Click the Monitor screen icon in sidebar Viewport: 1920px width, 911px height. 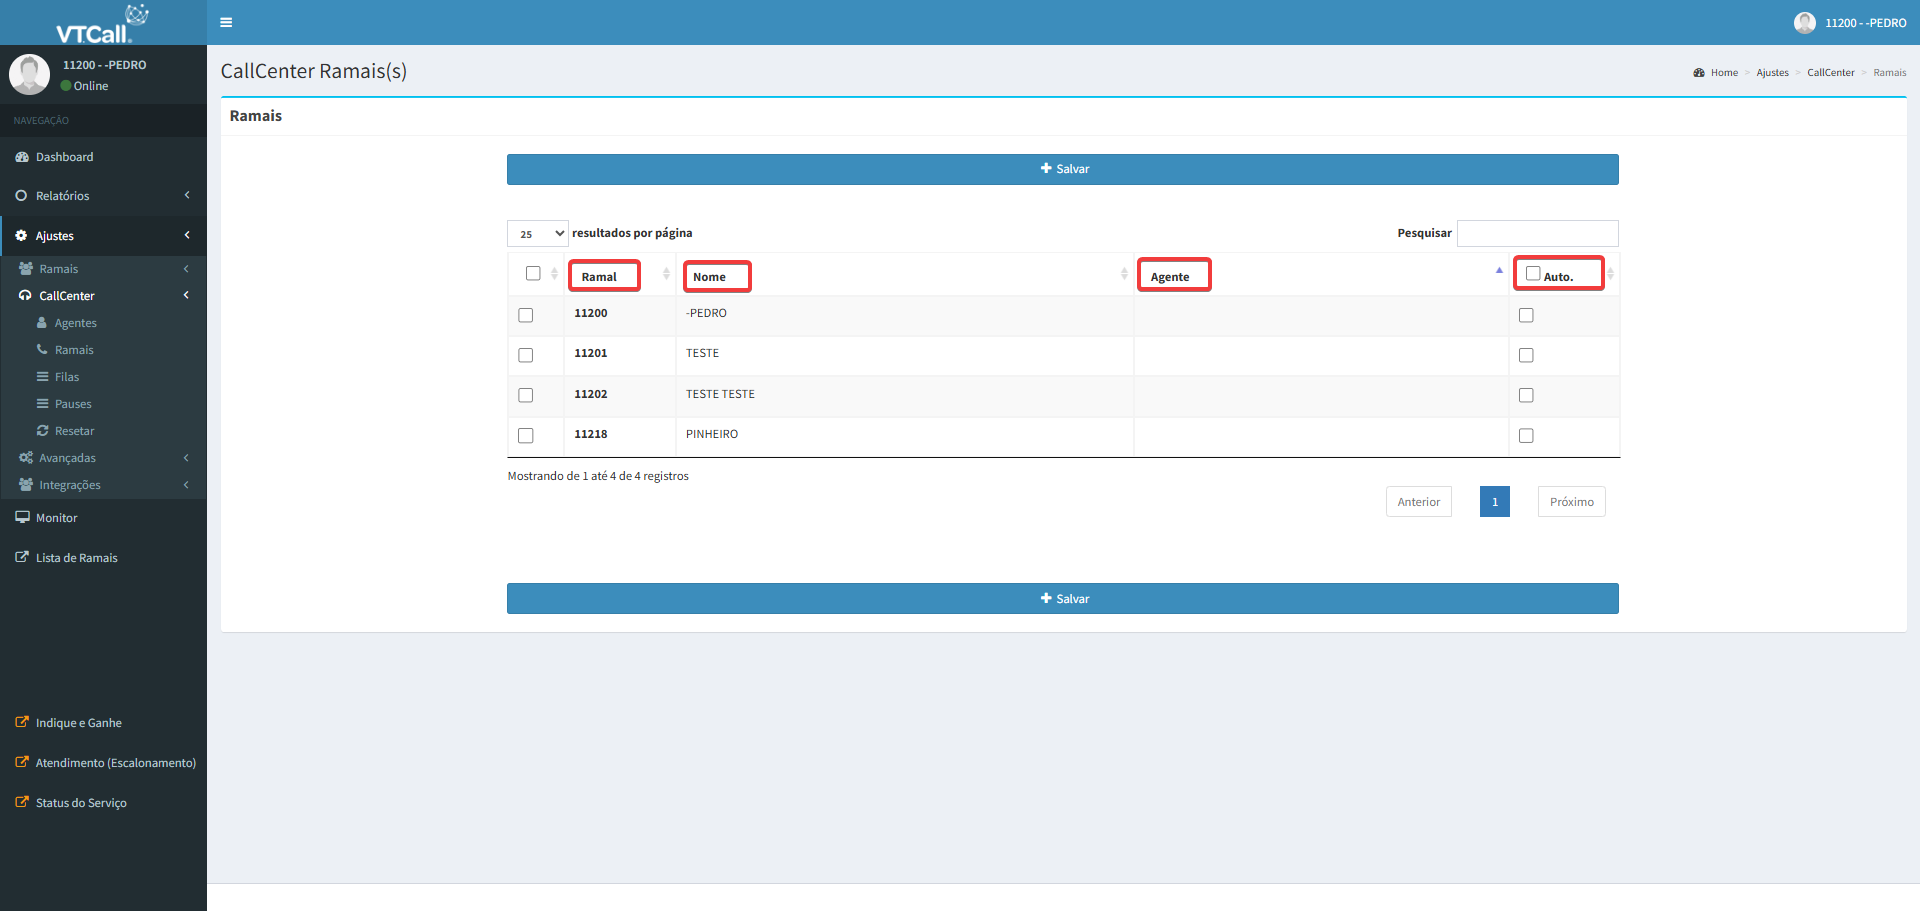[x=22, y=517]
